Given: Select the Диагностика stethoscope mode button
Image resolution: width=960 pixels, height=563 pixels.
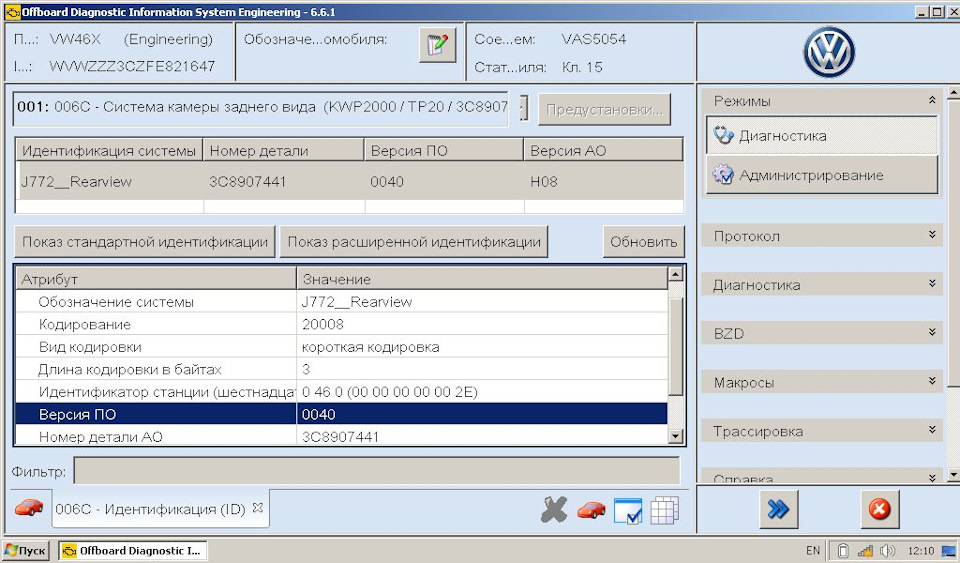Looking at the screenshot, I should pos(822,135).
